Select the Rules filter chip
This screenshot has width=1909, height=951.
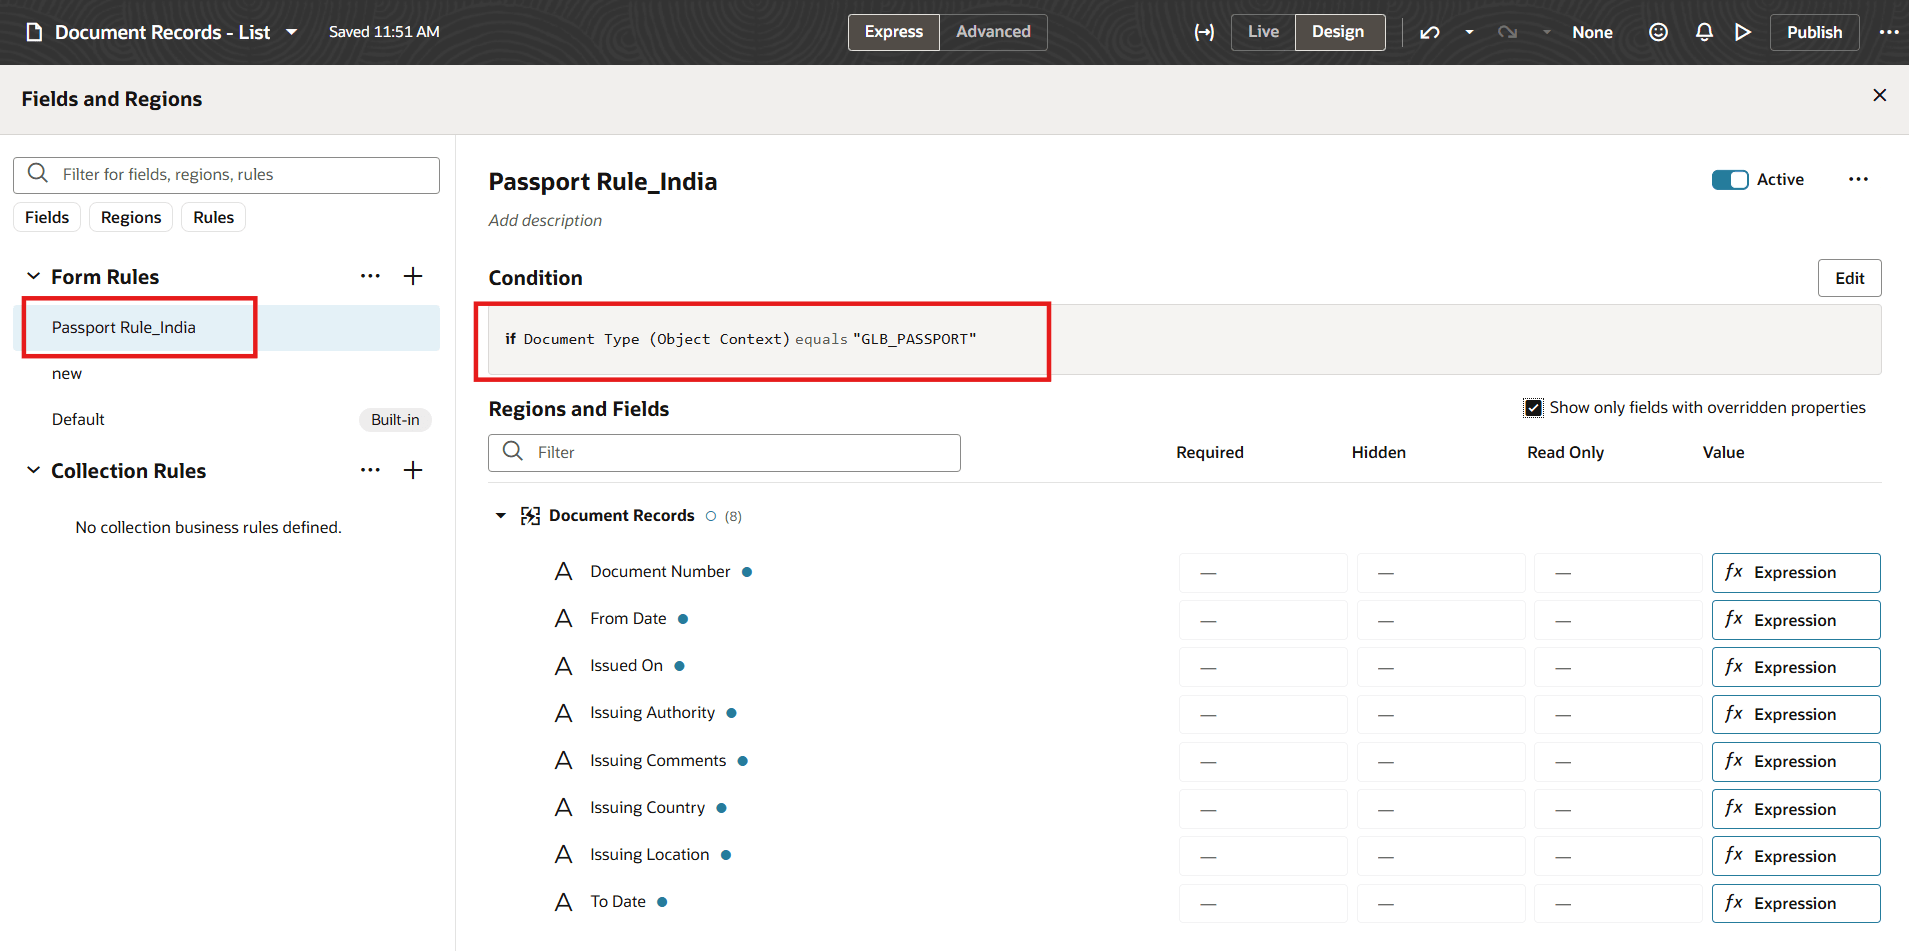click(x=213, y=217)
